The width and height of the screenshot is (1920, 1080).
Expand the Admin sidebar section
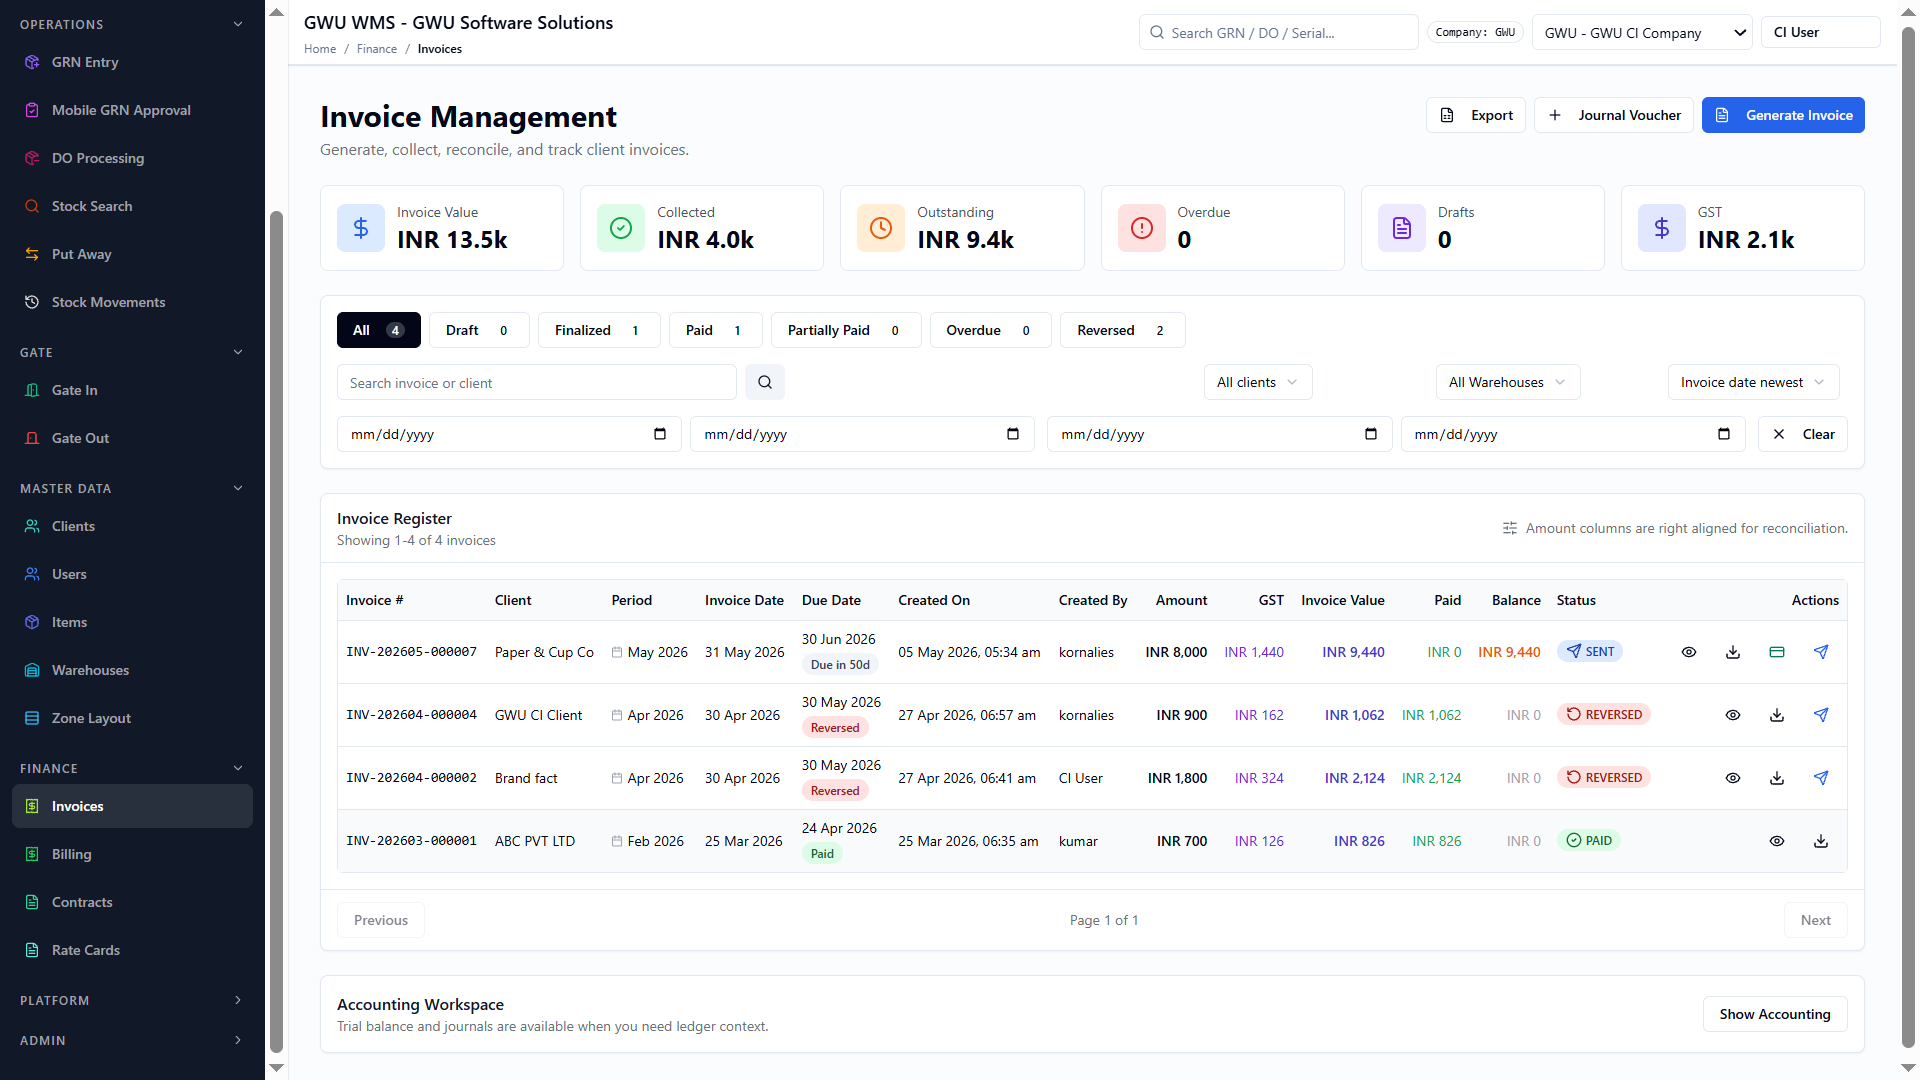[132, 1040]
